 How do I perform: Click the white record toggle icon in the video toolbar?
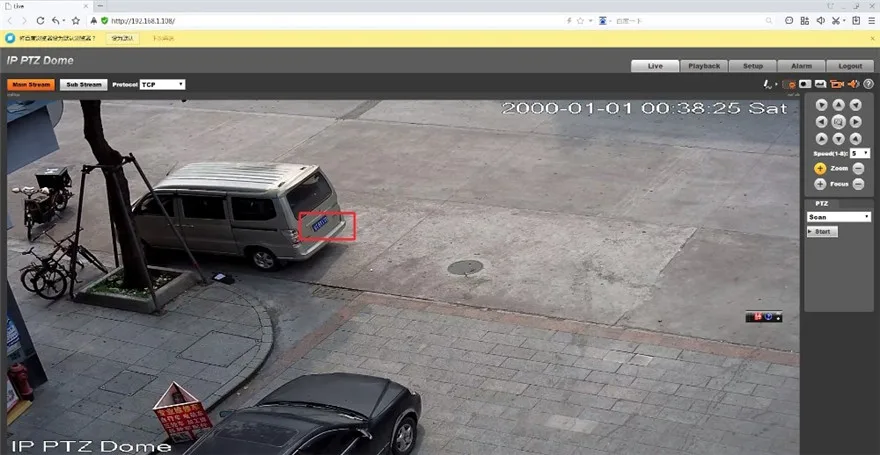click(805, 84)
